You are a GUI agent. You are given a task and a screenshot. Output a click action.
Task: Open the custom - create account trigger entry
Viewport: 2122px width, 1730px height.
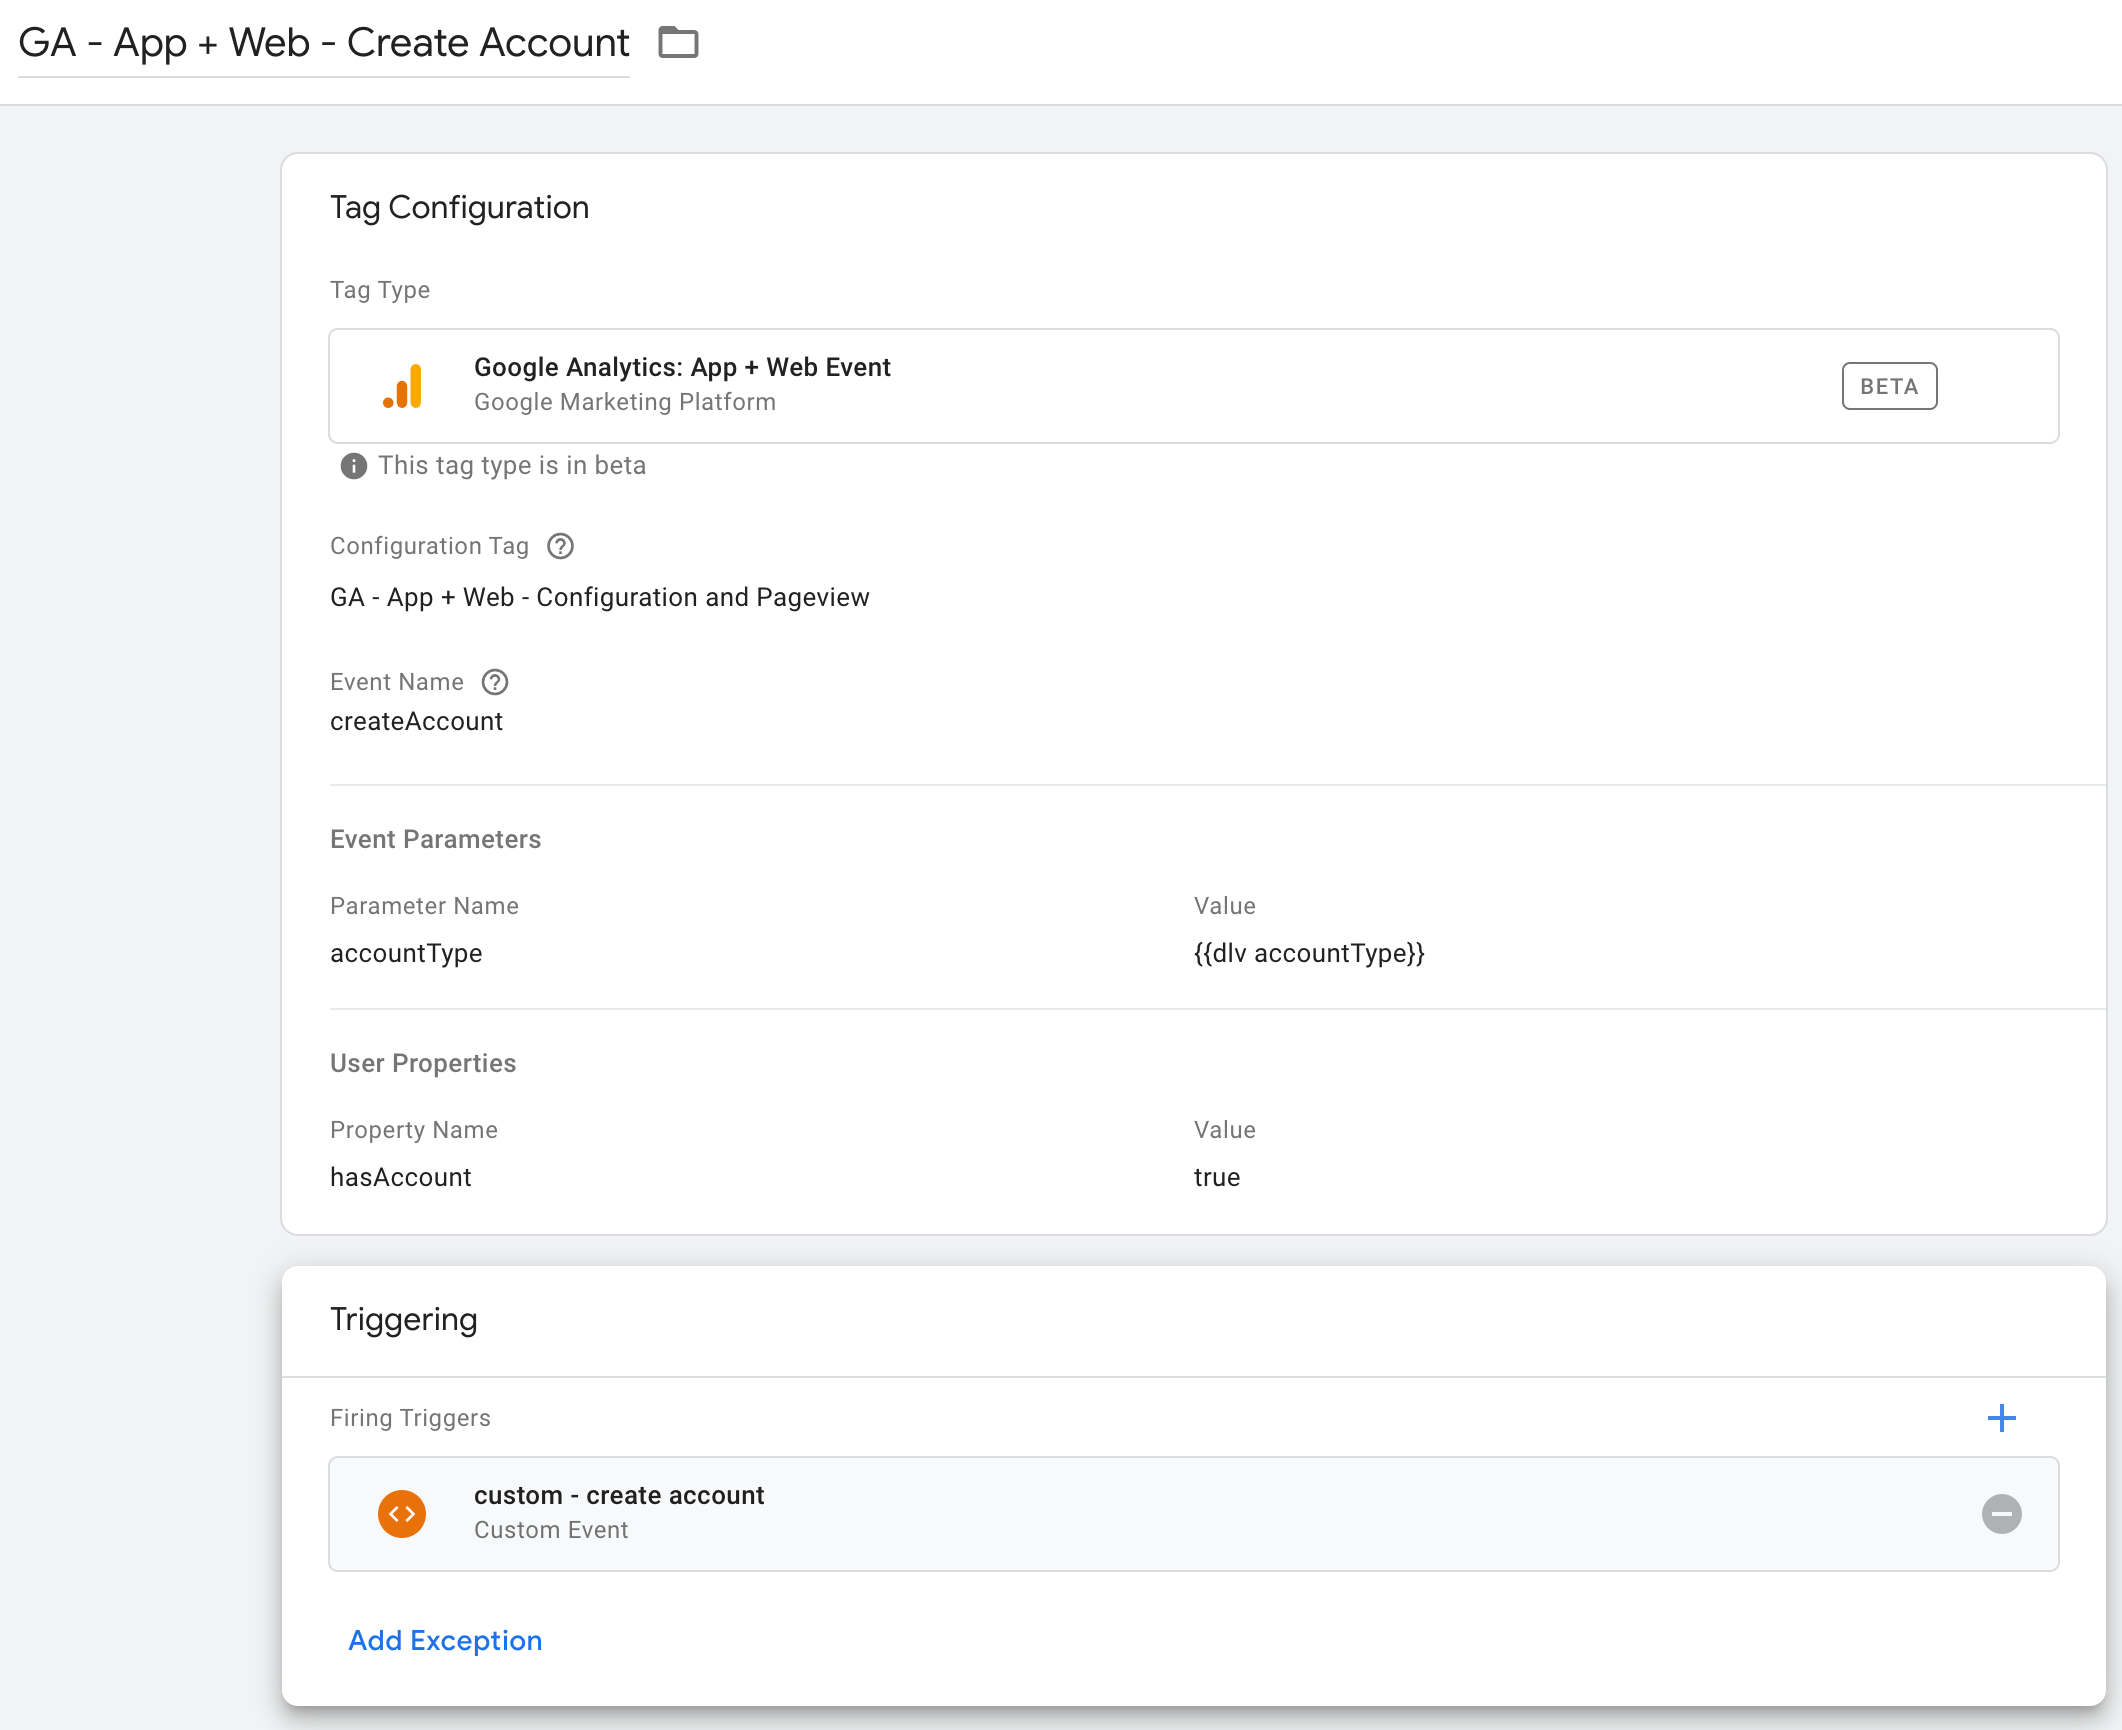[x=1000, y=1513]
